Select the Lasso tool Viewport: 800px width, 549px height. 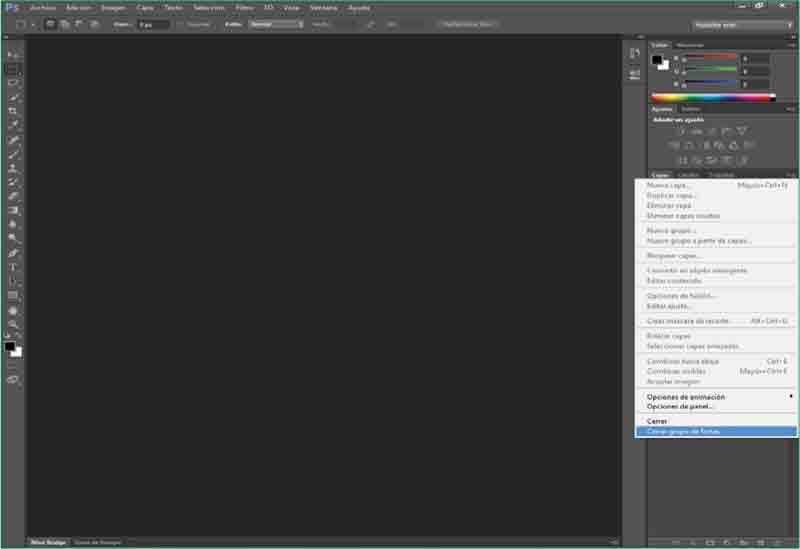[13, 83]
